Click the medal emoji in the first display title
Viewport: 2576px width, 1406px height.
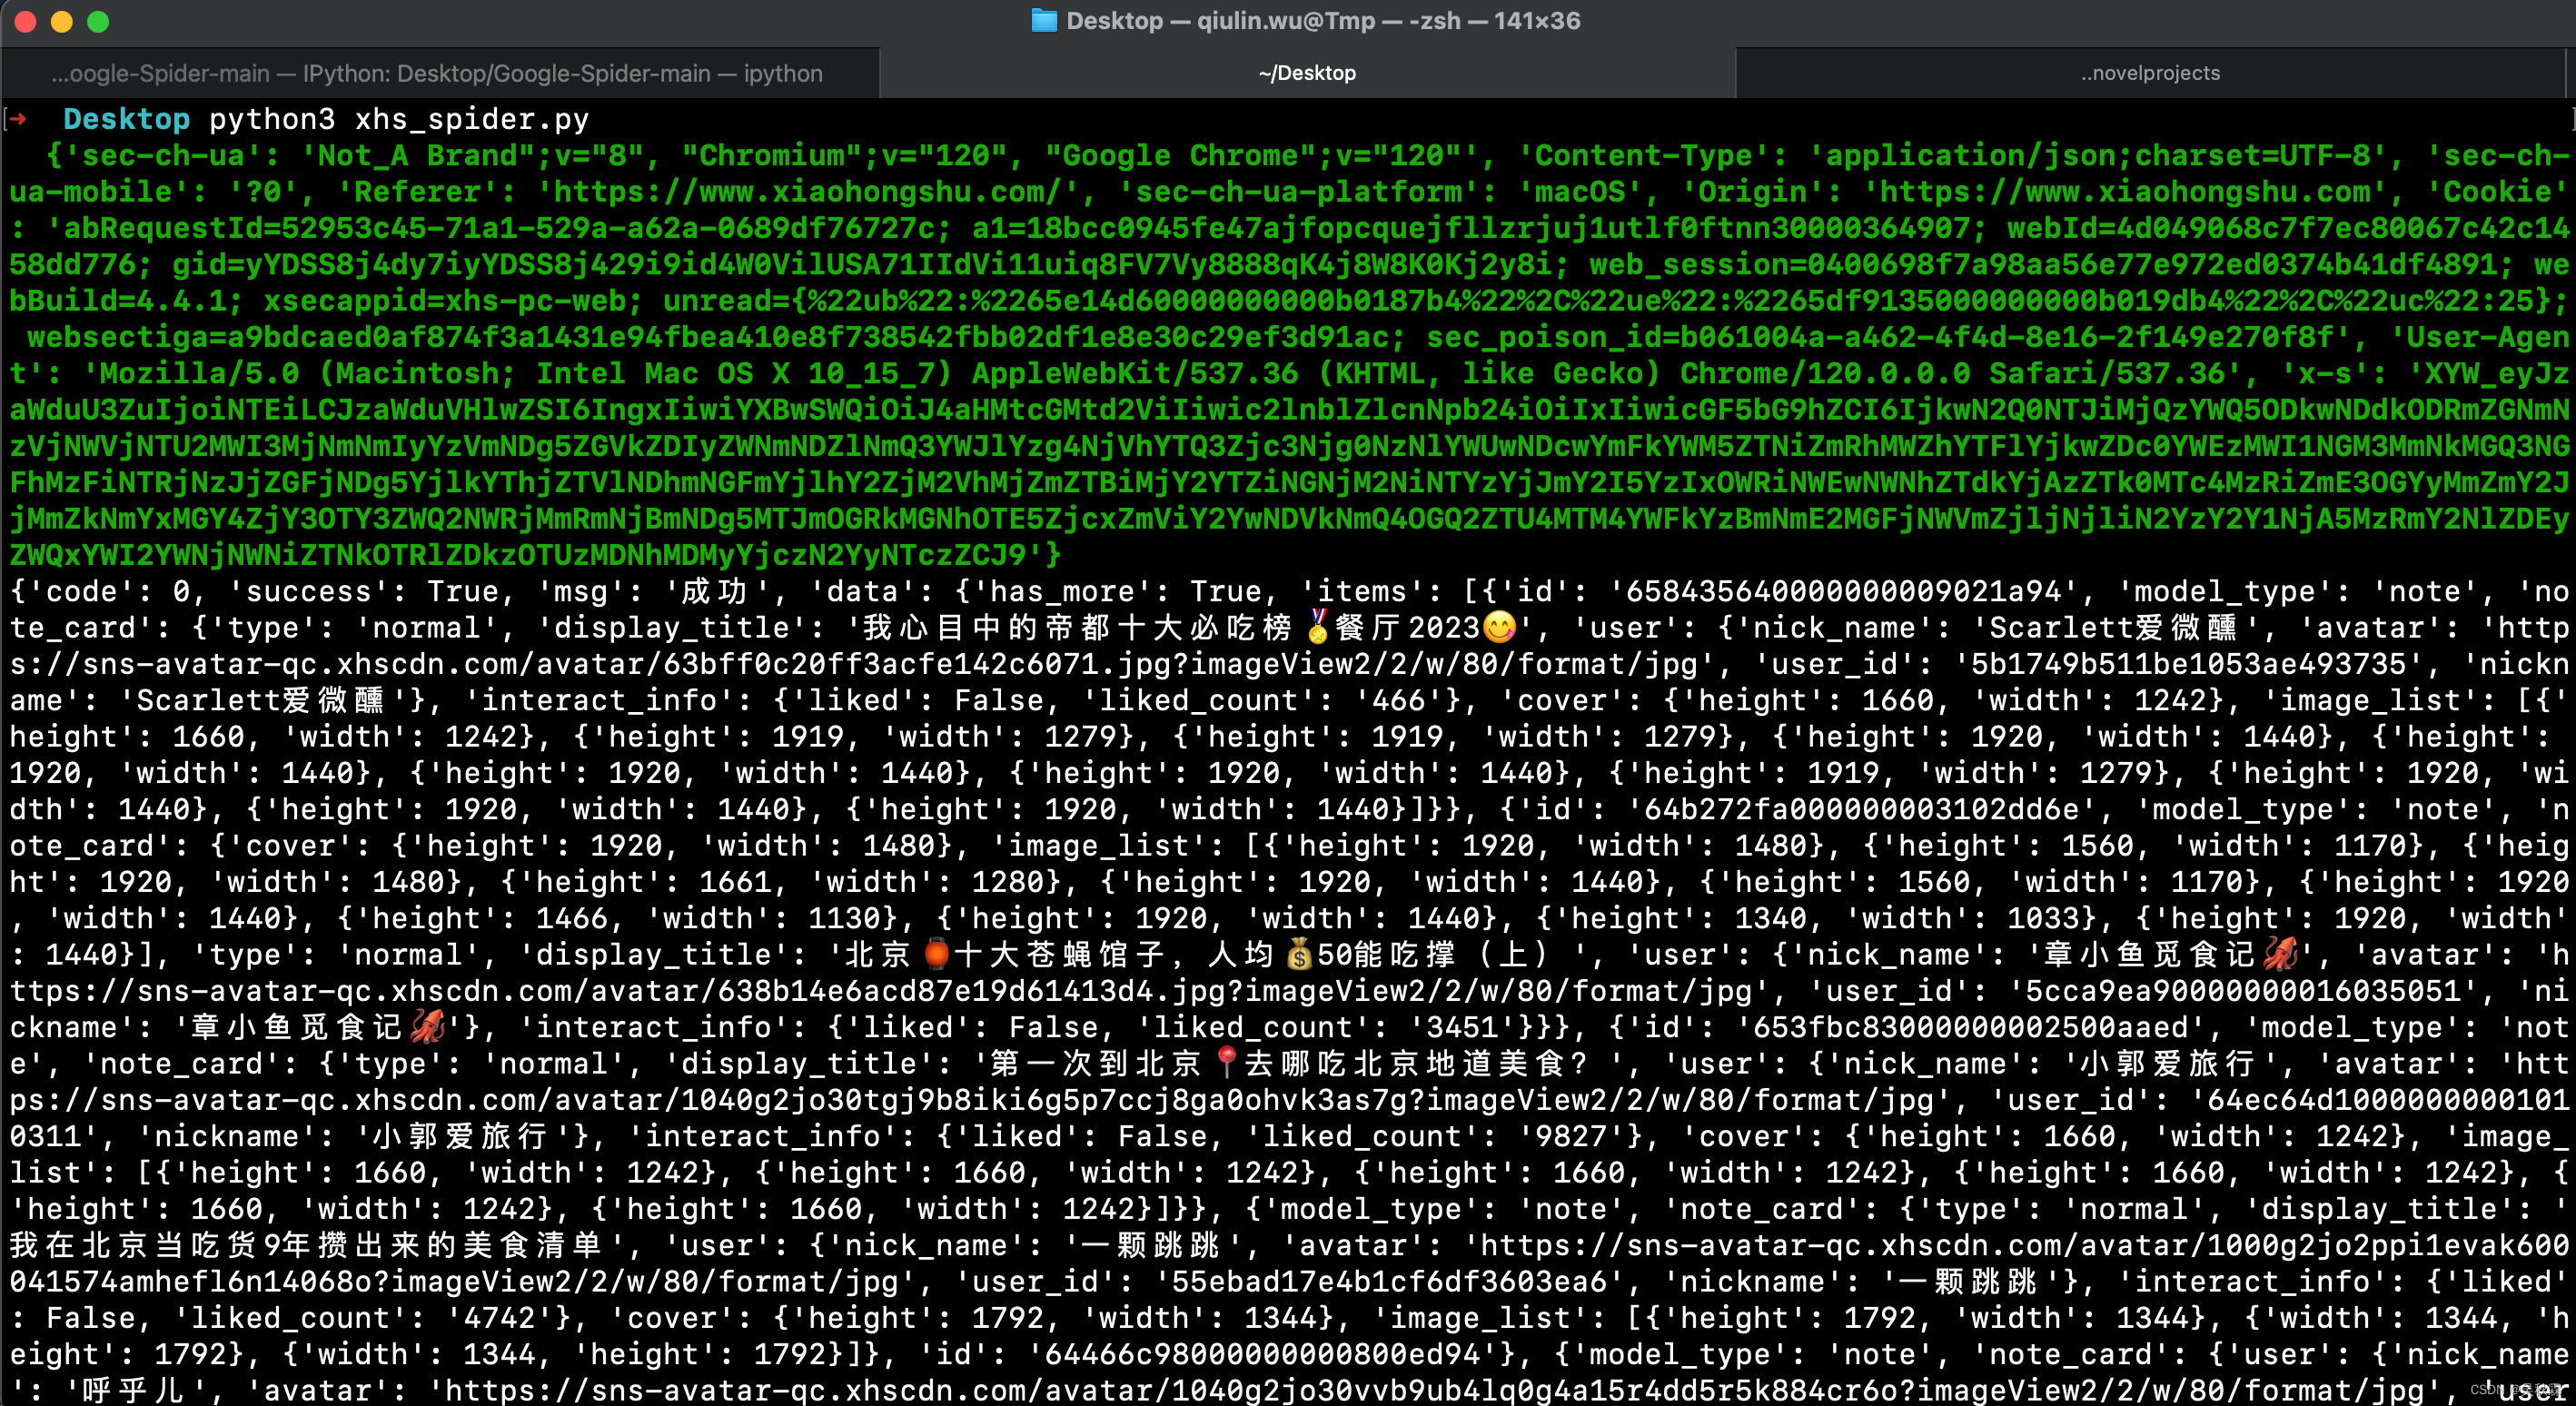(1318, 627)
